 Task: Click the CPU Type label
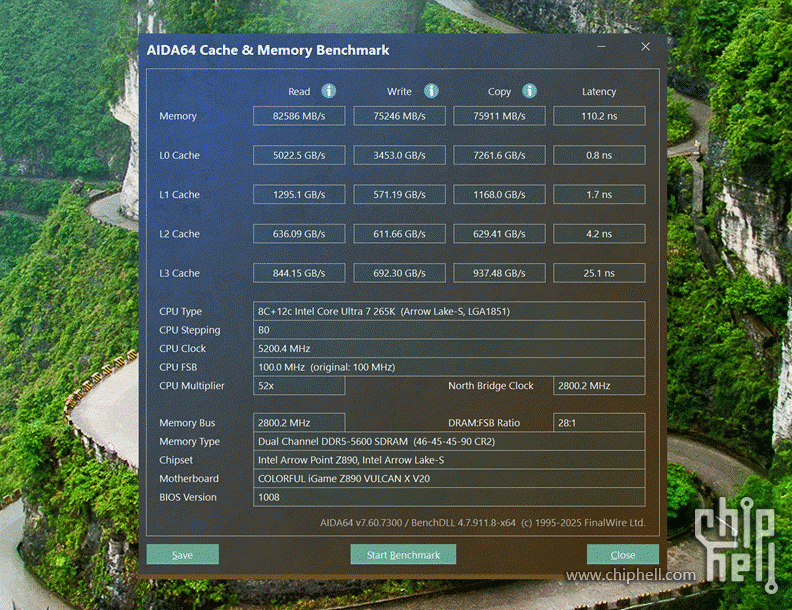click(180, 312)
